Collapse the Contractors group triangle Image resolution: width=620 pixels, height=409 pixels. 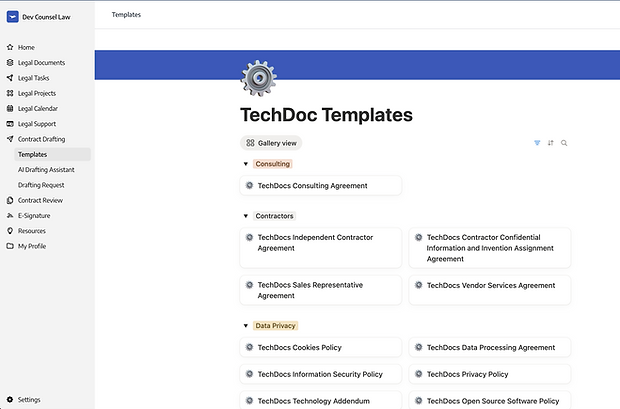click(246, 216)
